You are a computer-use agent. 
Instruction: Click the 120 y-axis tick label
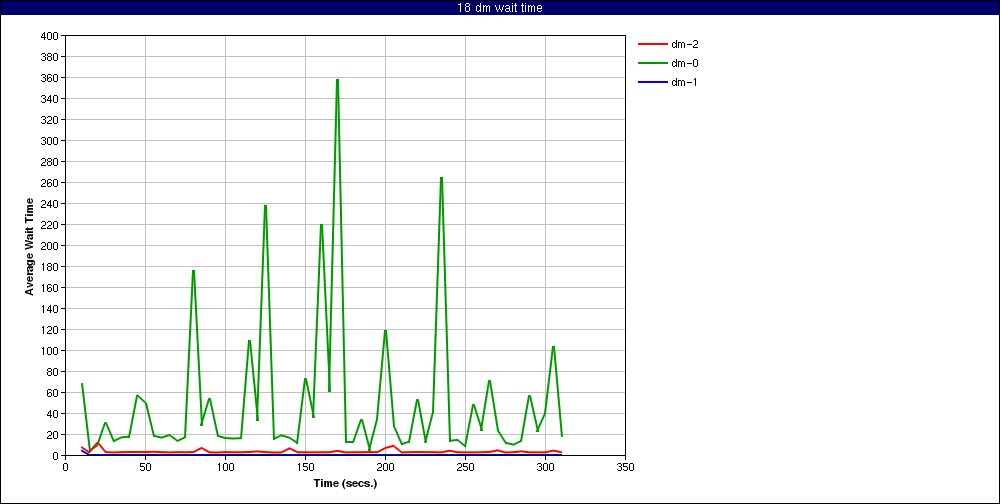coord(50,330)
